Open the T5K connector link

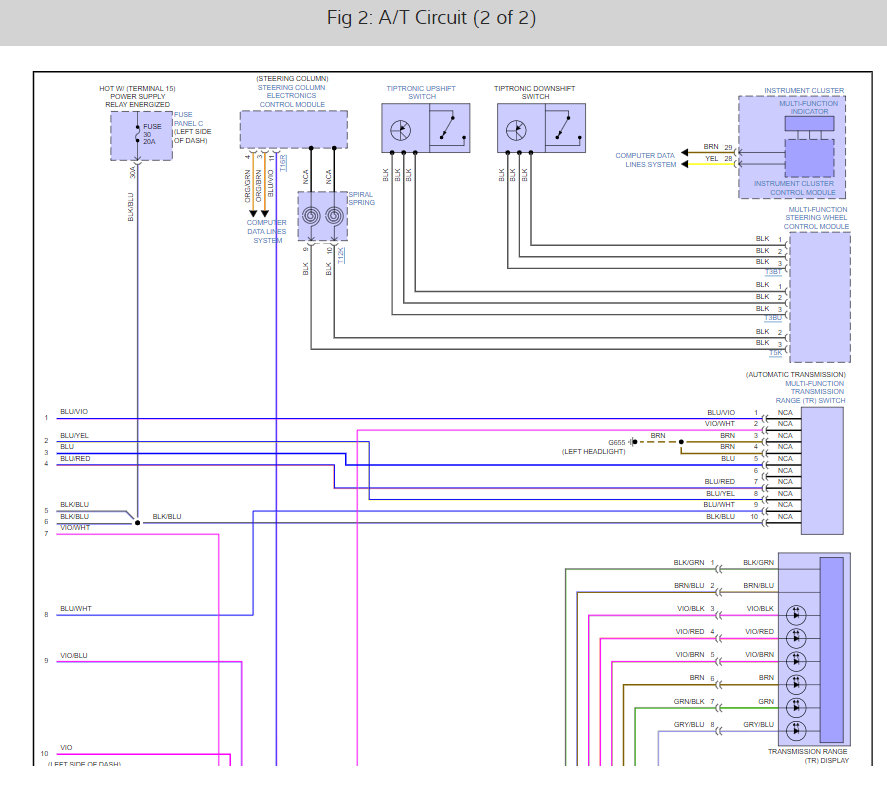tap(775, 353)
